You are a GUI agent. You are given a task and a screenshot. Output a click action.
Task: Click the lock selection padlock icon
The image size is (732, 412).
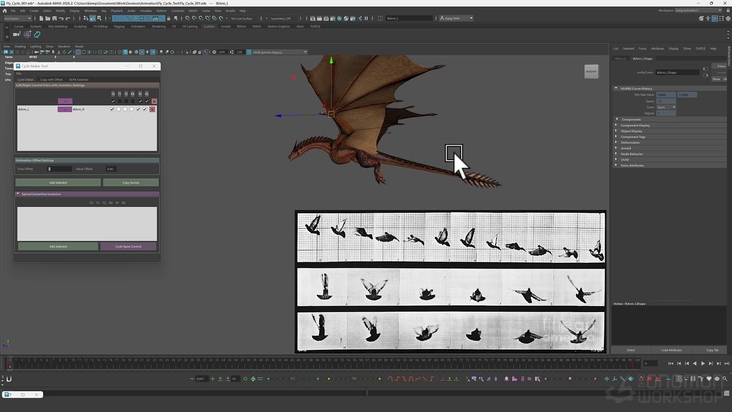pyautogui.click(x=168, y=18)
